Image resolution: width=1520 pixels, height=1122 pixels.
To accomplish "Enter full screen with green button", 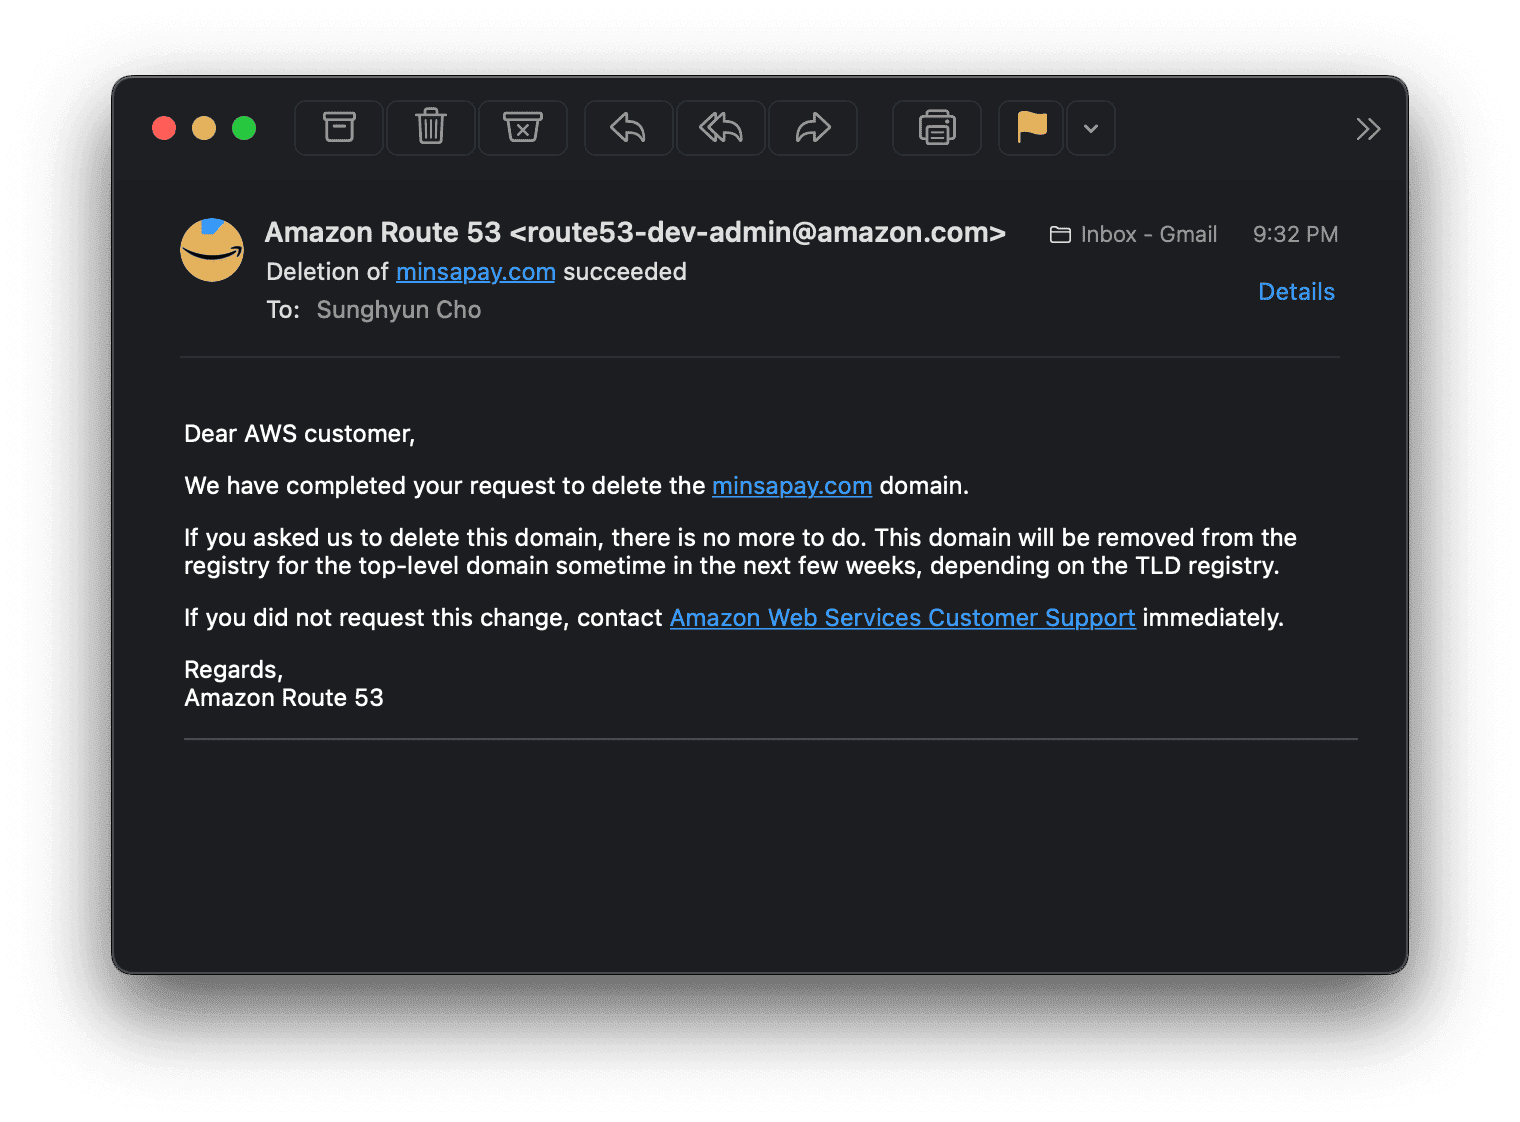I will [x=244, y=128].
